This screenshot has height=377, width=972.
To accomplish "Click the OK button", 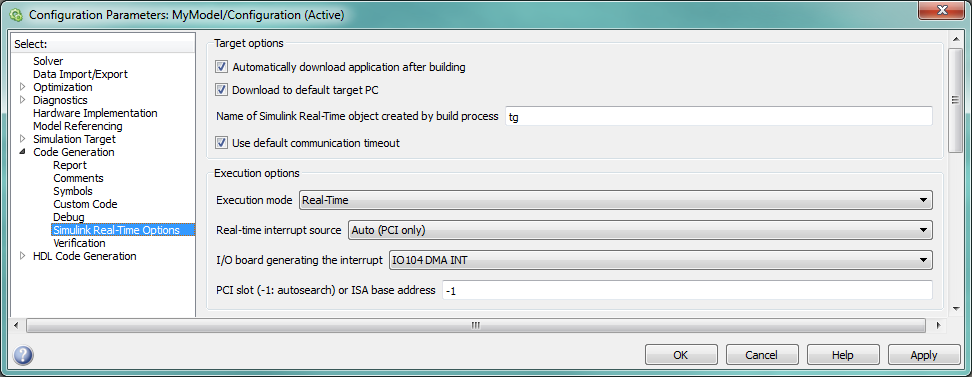I will (x=681, y=355).
